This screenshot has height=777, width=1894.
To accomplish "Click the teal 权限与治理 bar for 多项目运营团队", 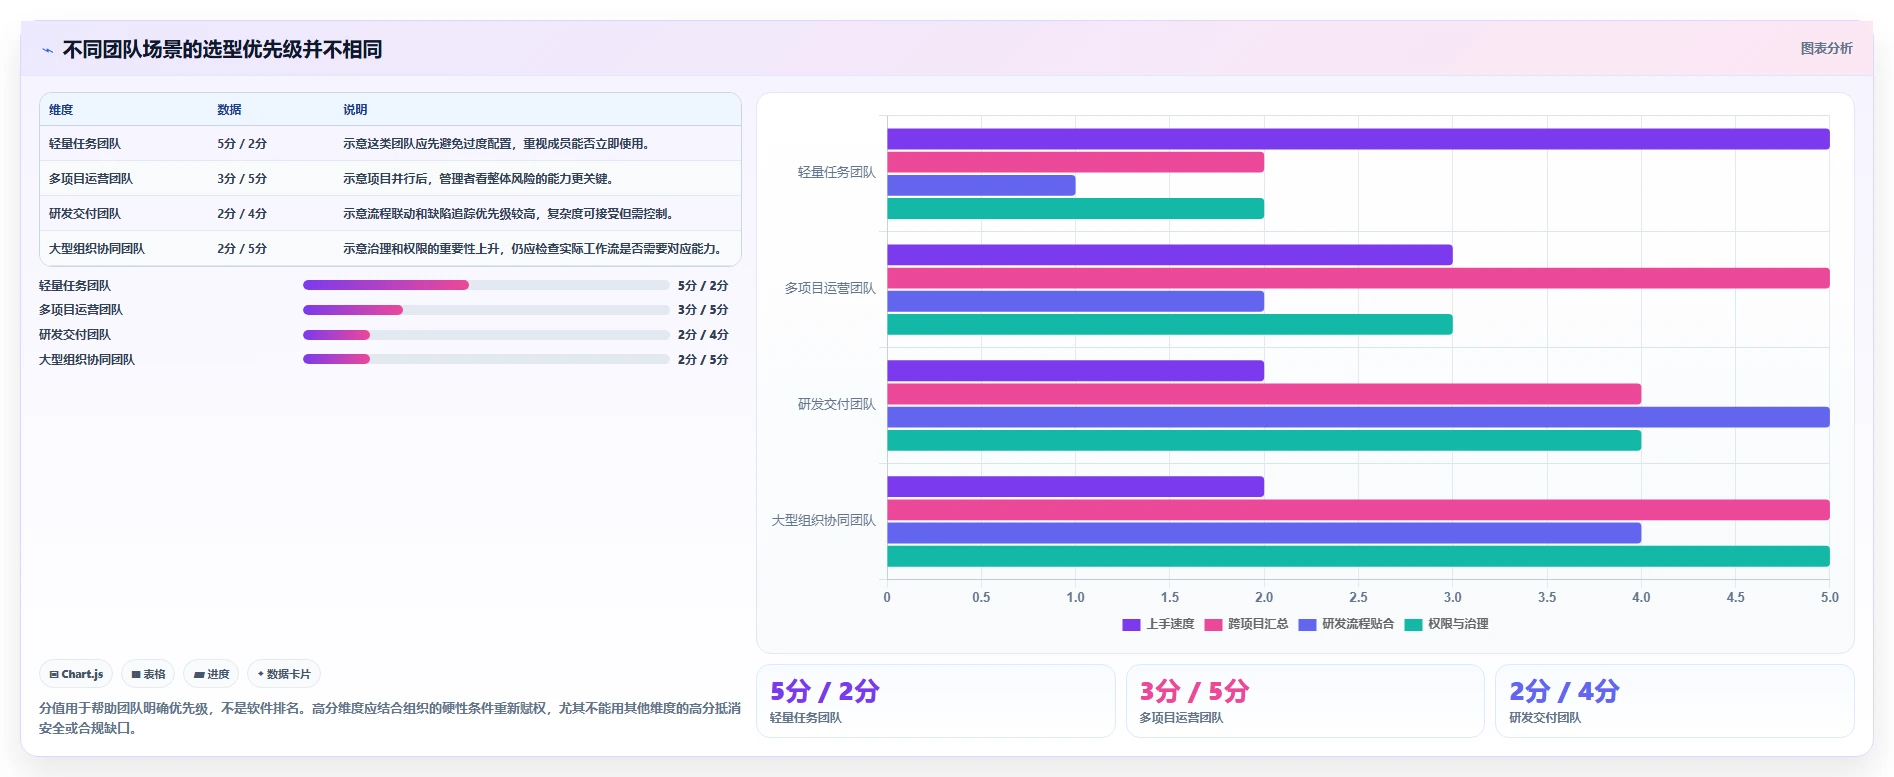I will click(1170, 325).
